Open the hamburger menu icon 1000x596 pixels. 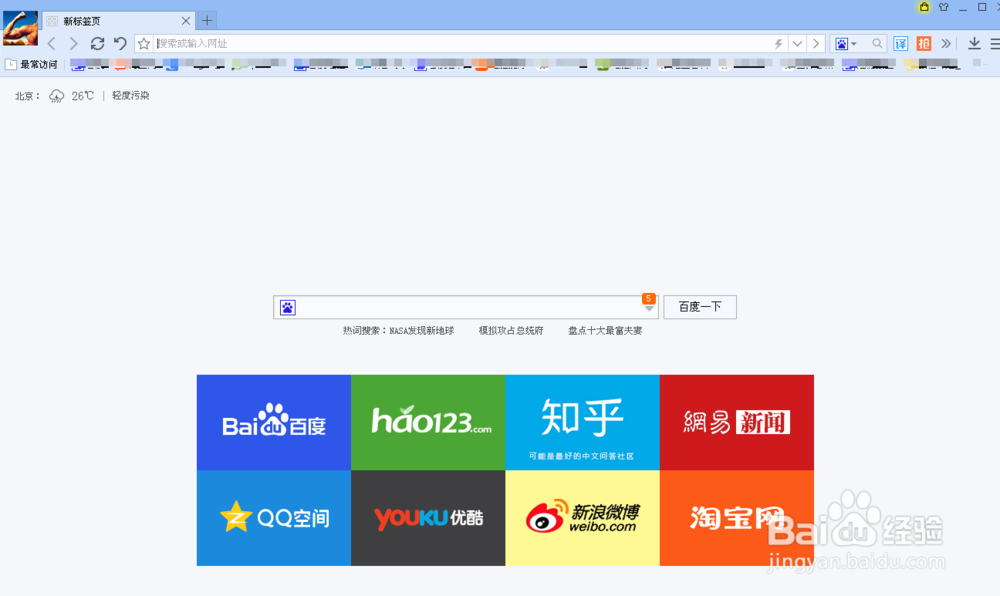point(996,44)
